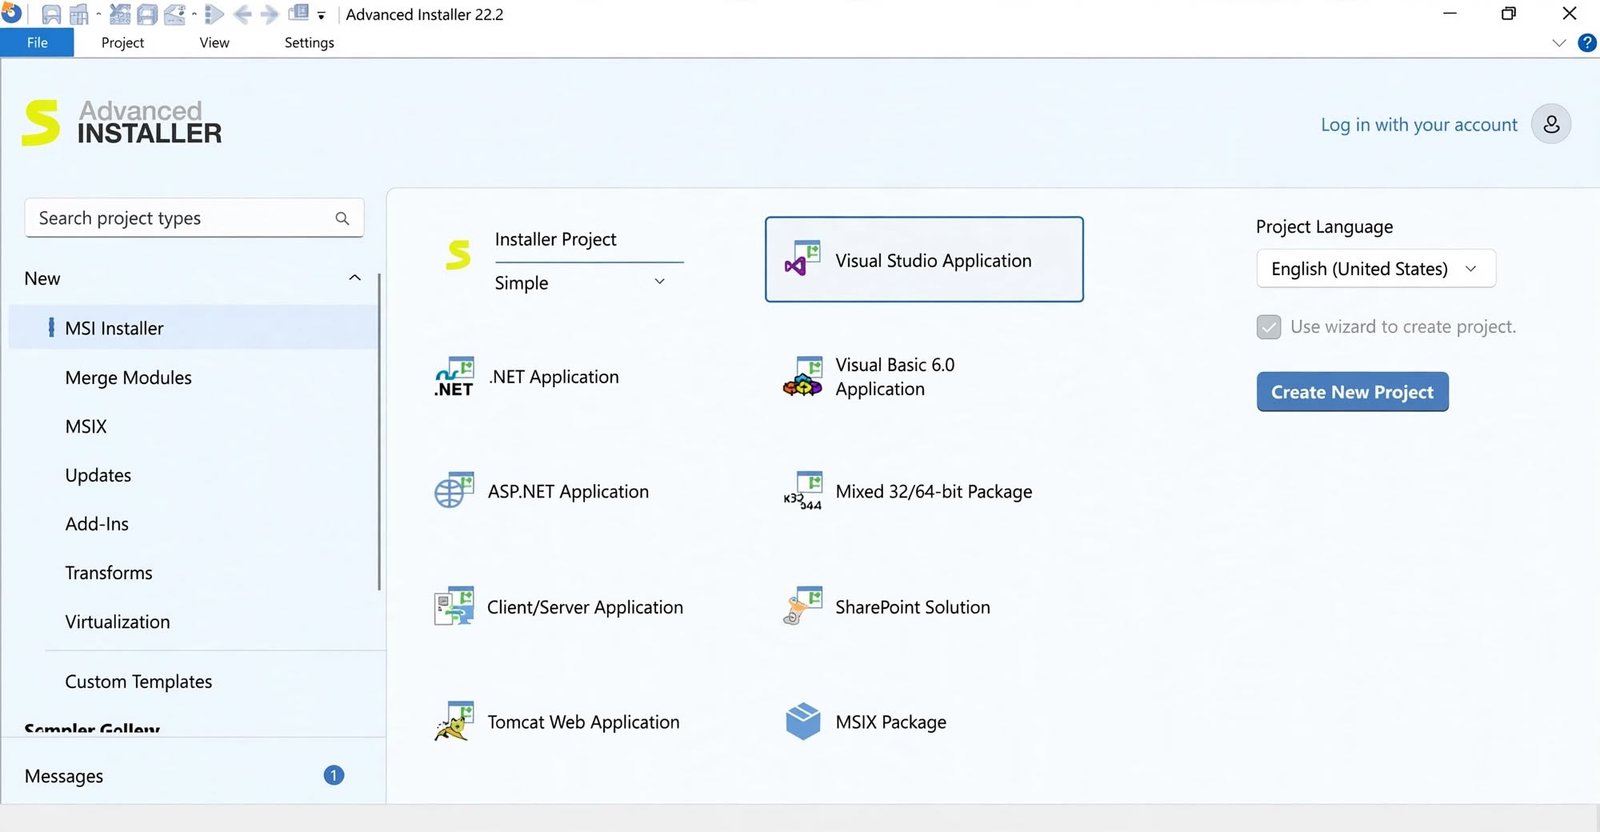Select the MSIX Package label
Image resolution: width=1600 pixels, height=832 pixels.
[x=890, y=723]
